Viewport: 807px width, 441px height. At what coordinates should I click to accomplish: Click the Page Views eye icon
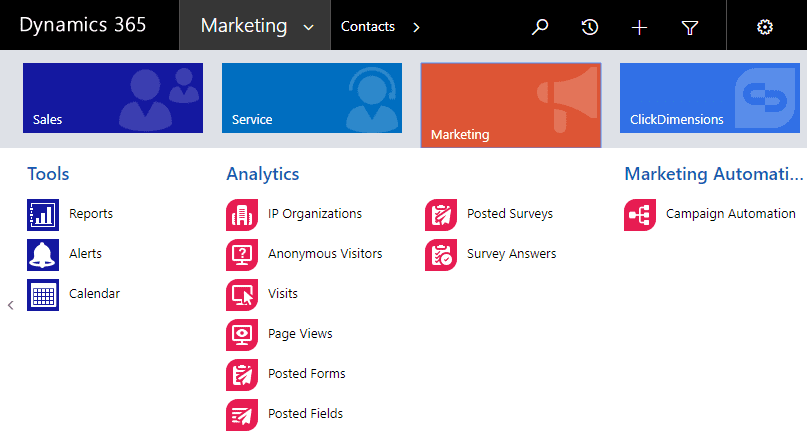coord(242,335)
